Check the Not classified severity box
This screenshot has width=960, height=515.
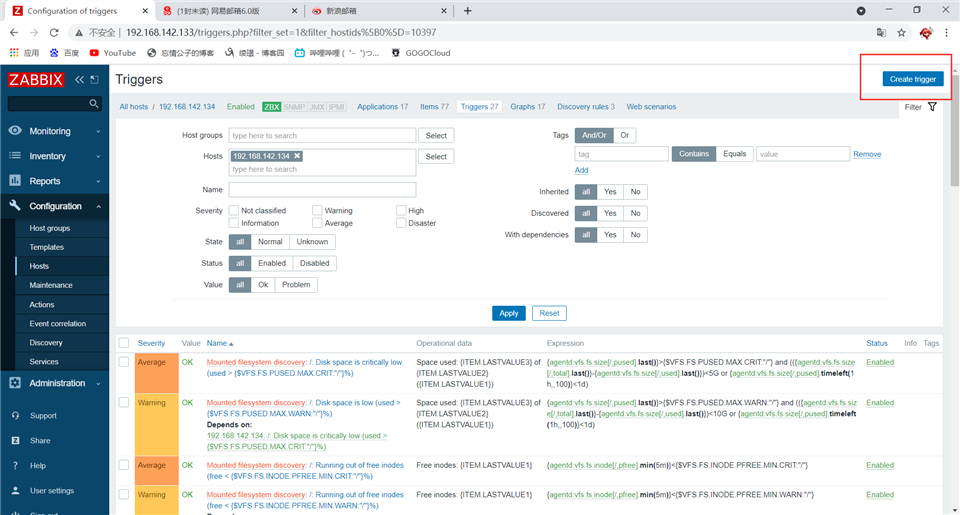(x=233, y=210)
